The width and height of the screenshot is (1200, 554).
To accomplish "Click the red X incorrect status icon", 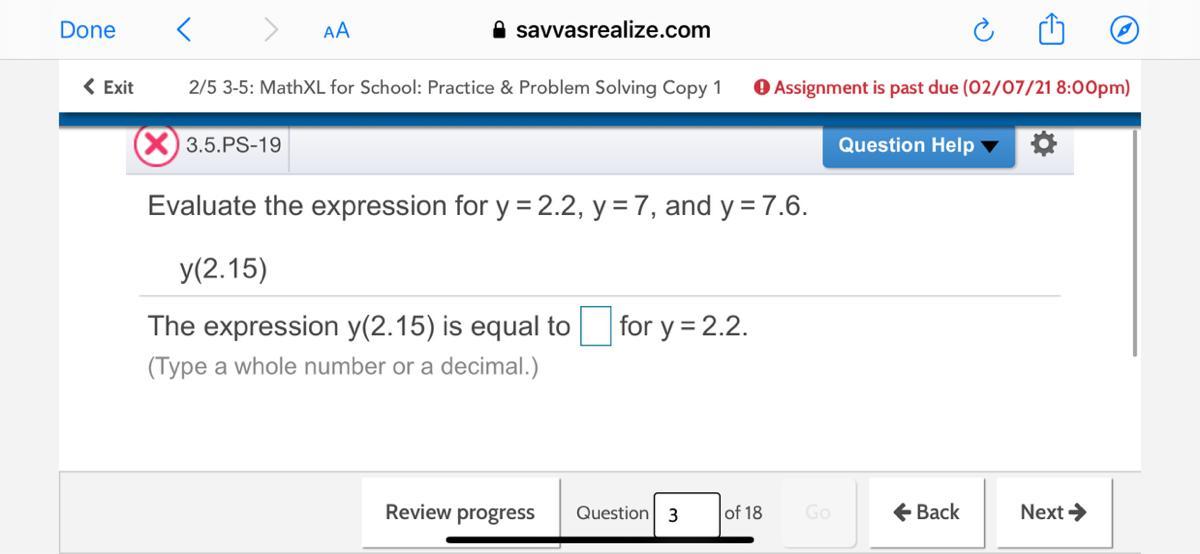I will [x=156, y=145].
